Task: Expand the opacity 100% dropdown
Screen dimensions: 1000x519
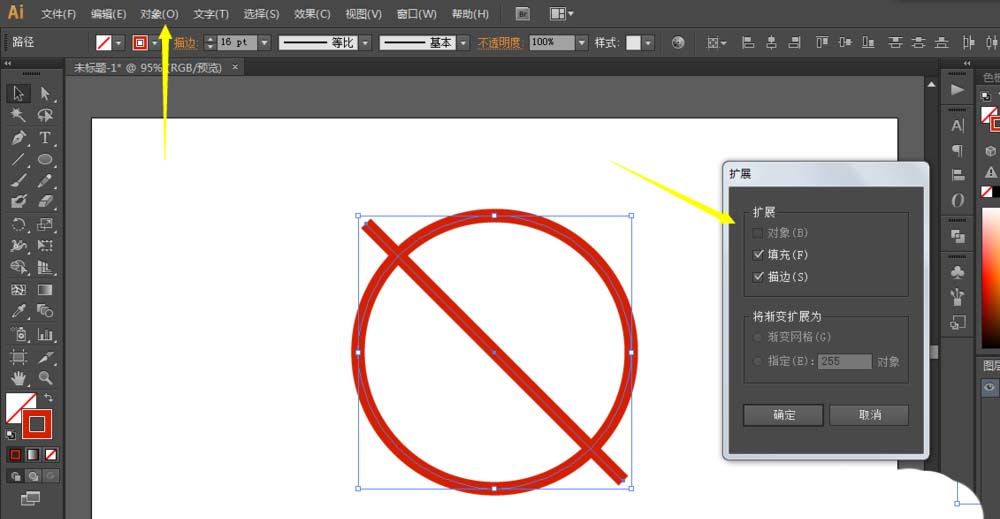Action: [581, 43]
